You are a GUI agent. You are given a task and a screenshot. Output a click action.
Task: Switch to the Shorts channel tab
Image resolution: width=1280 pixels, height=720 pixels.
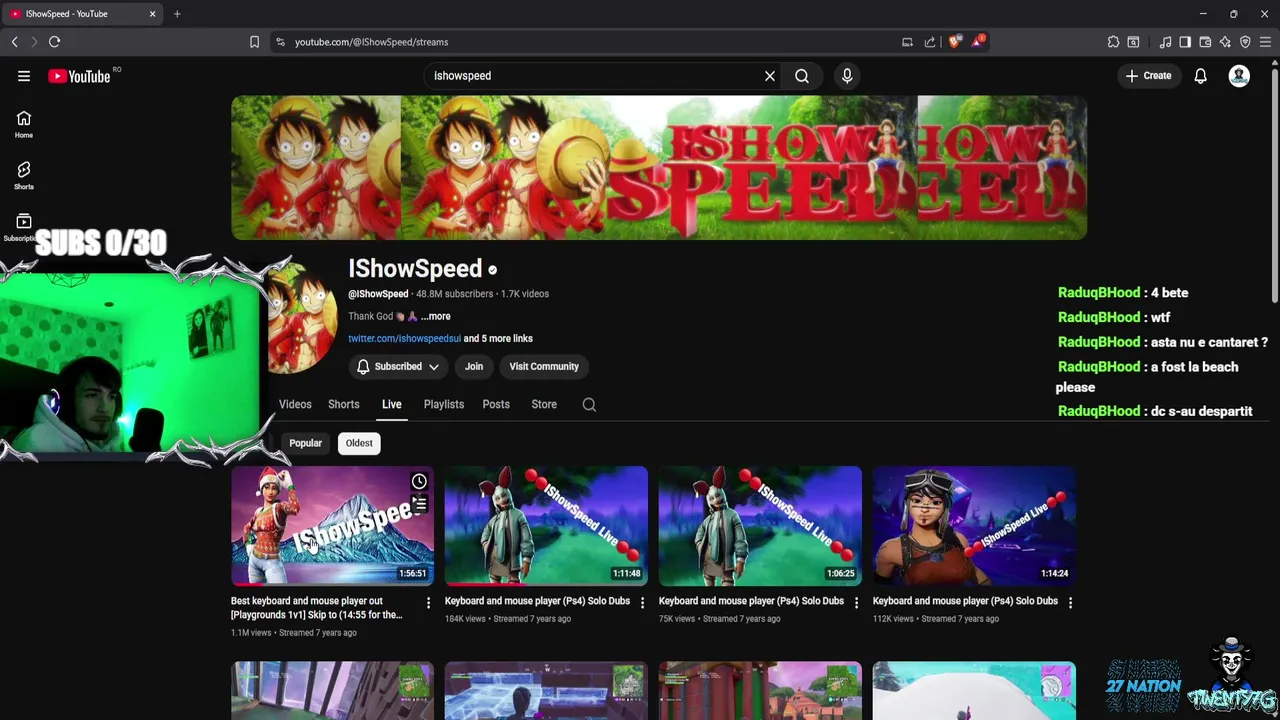[343, 405]
